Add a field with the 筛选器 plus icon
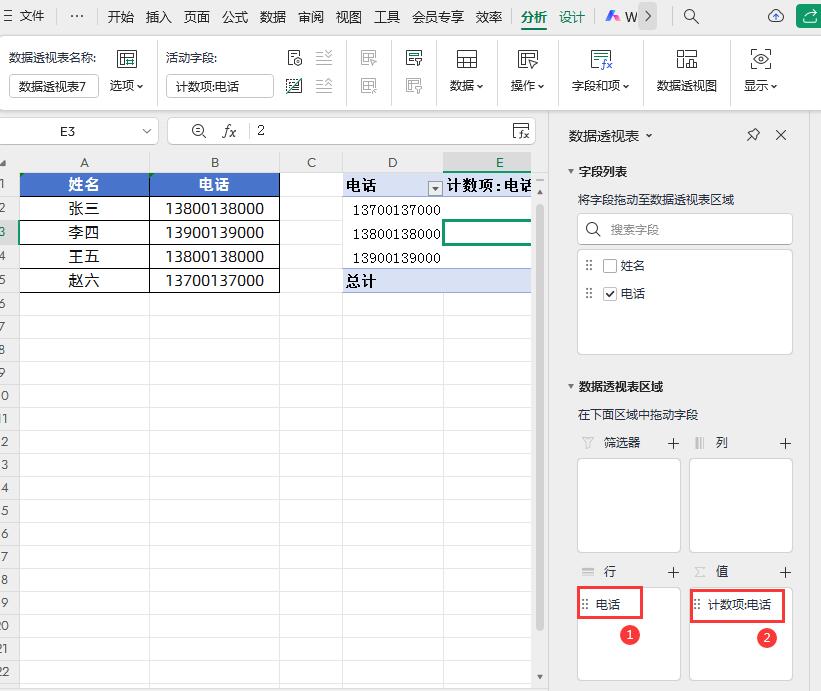This screenshot has height=691, width=821. coord(673,443)
